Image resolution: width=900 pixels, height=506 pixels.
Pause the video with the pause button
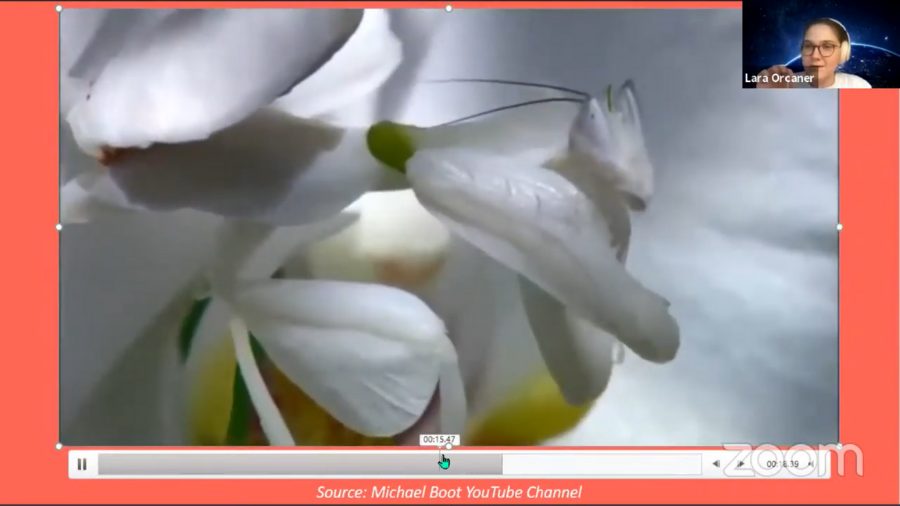tap(82, 464)
